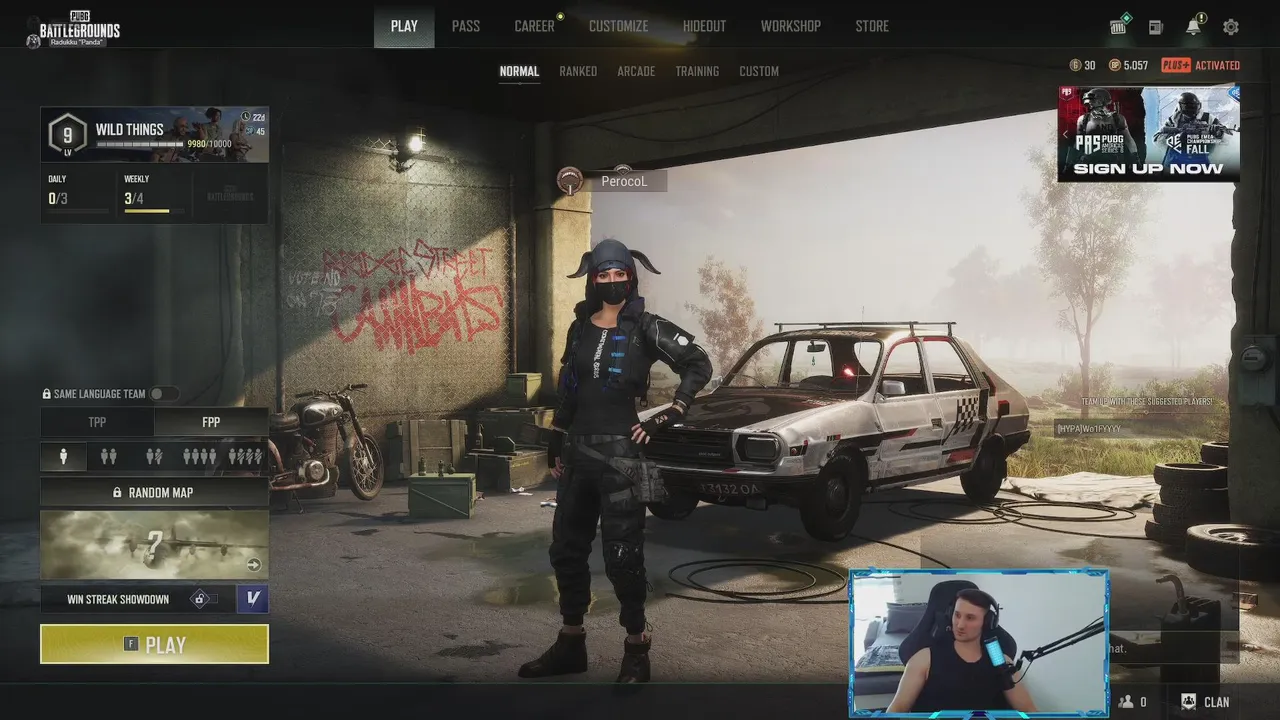Click the PLUS+ activated badge

click(x=1200, y=65)
